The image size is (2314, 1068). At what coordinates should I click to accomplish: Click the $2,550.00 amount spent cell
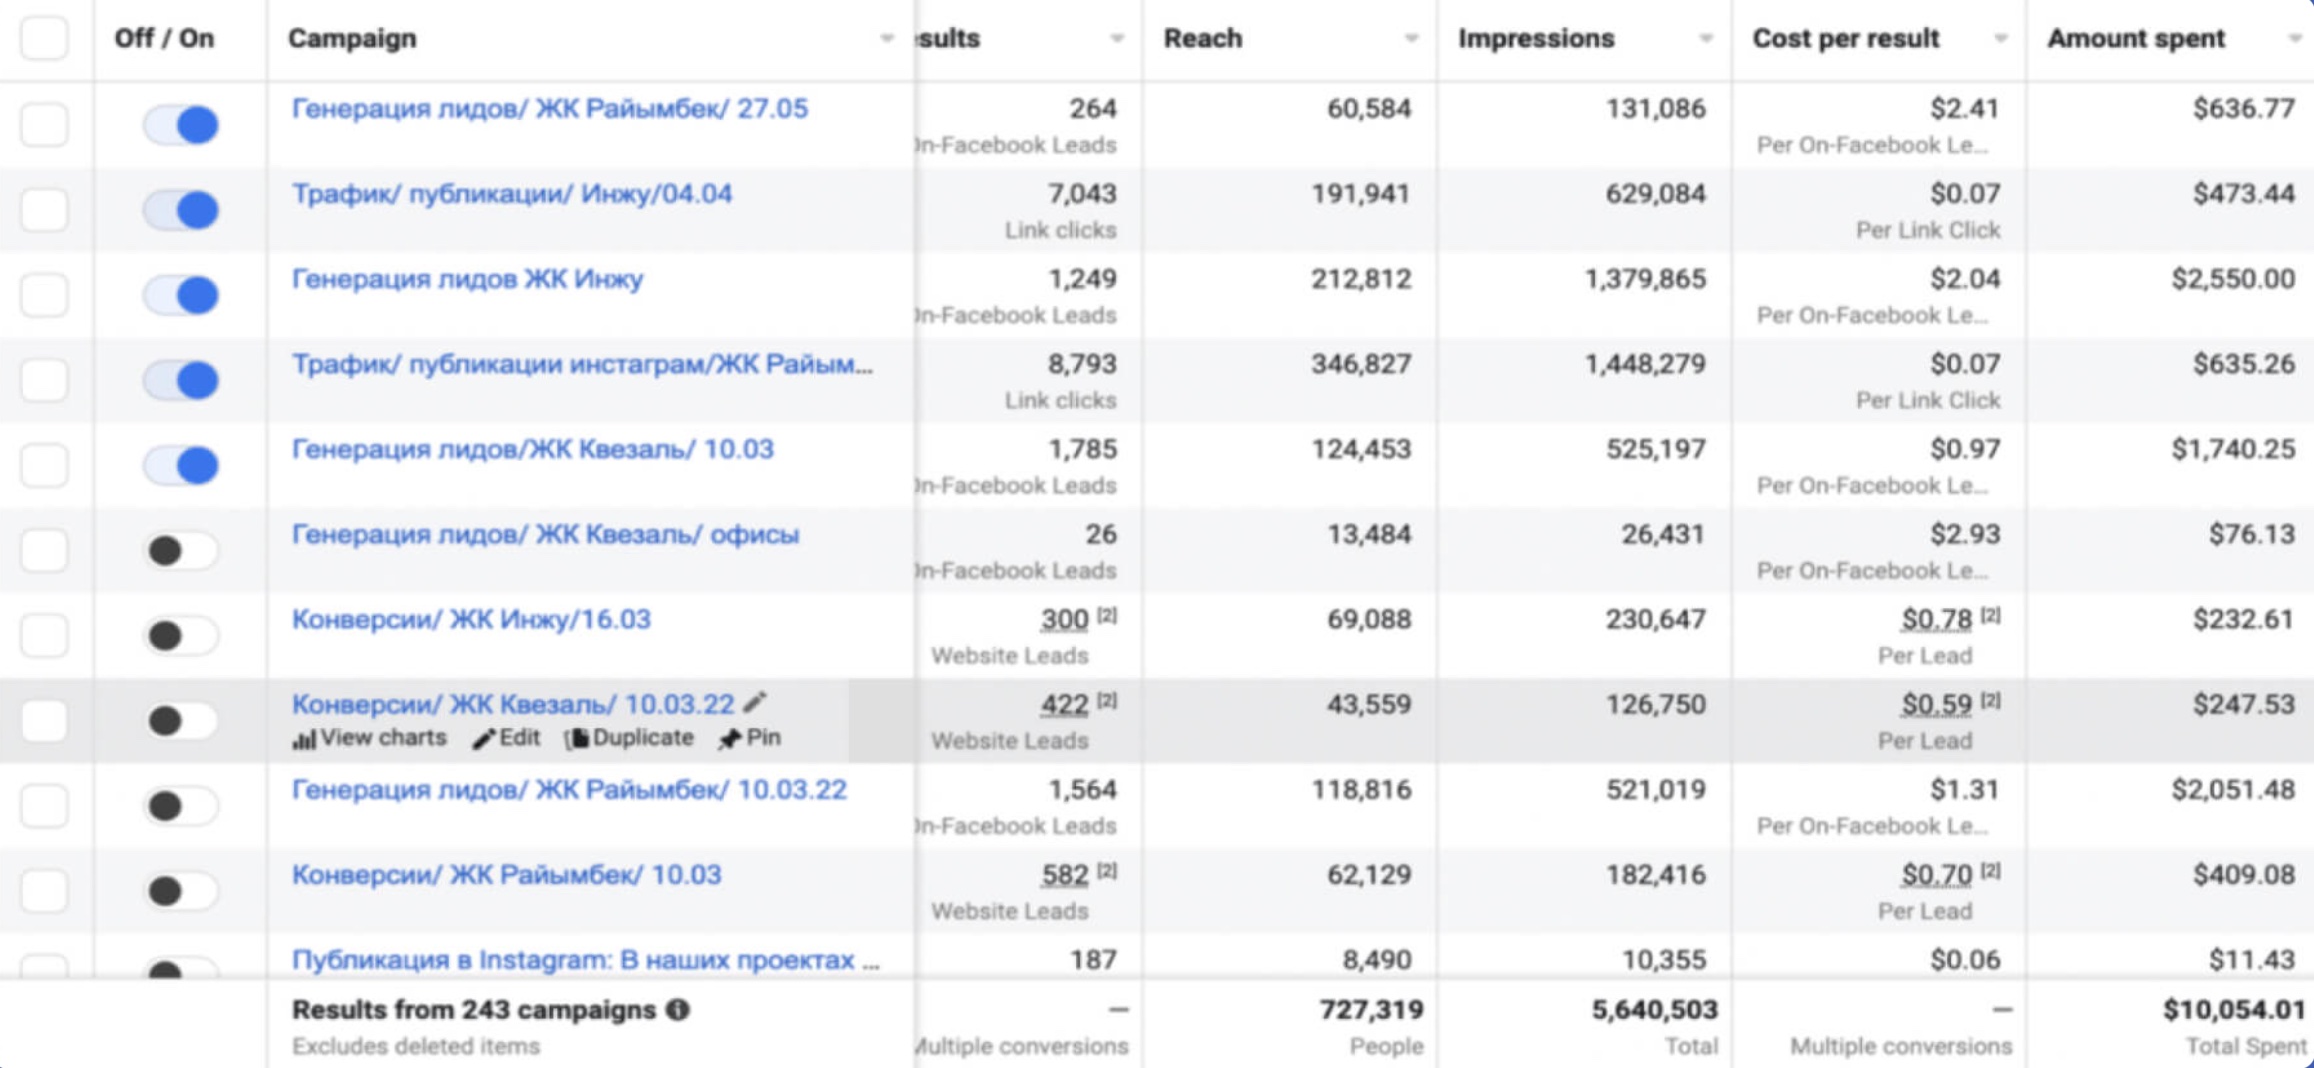[2232, 278]
